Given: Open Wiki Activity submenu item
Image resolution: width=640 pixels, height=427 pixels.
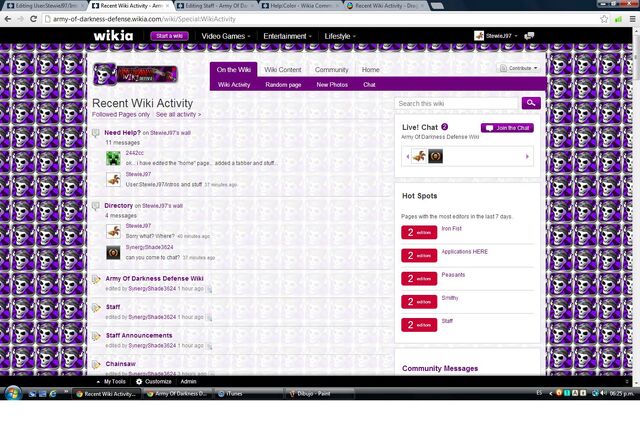Looking at the screenshot, I should [234, 85].
